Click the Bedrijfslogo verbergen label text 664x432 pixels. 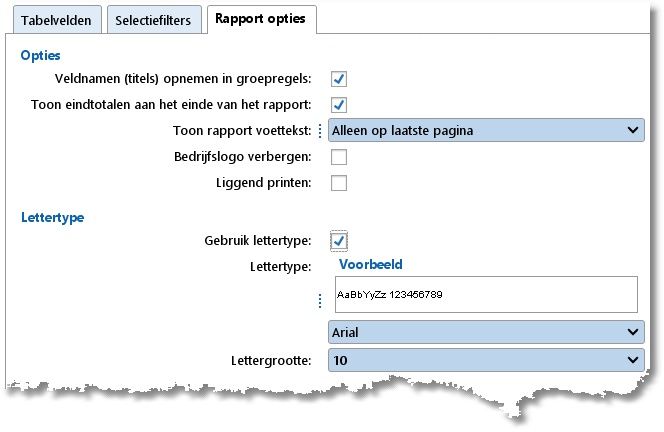pos(243,157)
